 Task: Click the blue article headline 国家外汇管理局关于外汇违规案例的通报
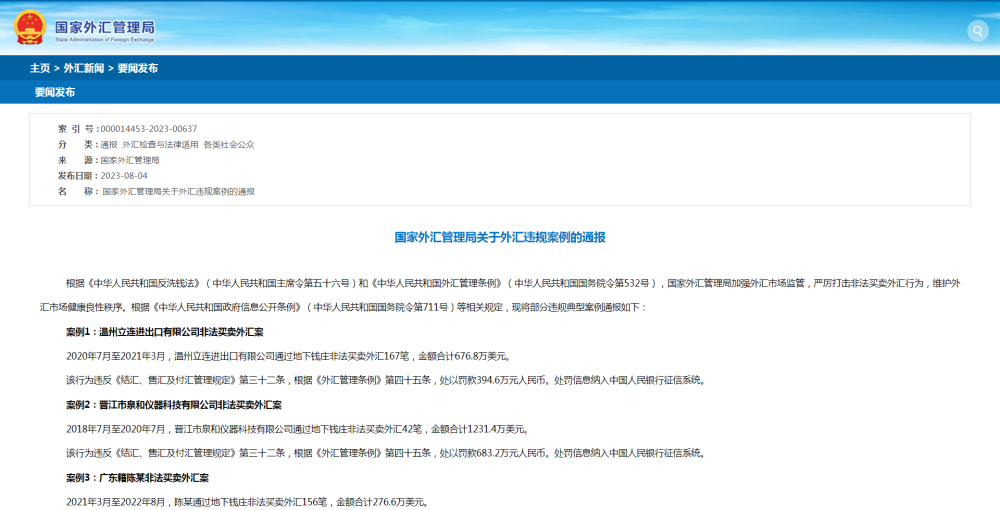point(500,238)
